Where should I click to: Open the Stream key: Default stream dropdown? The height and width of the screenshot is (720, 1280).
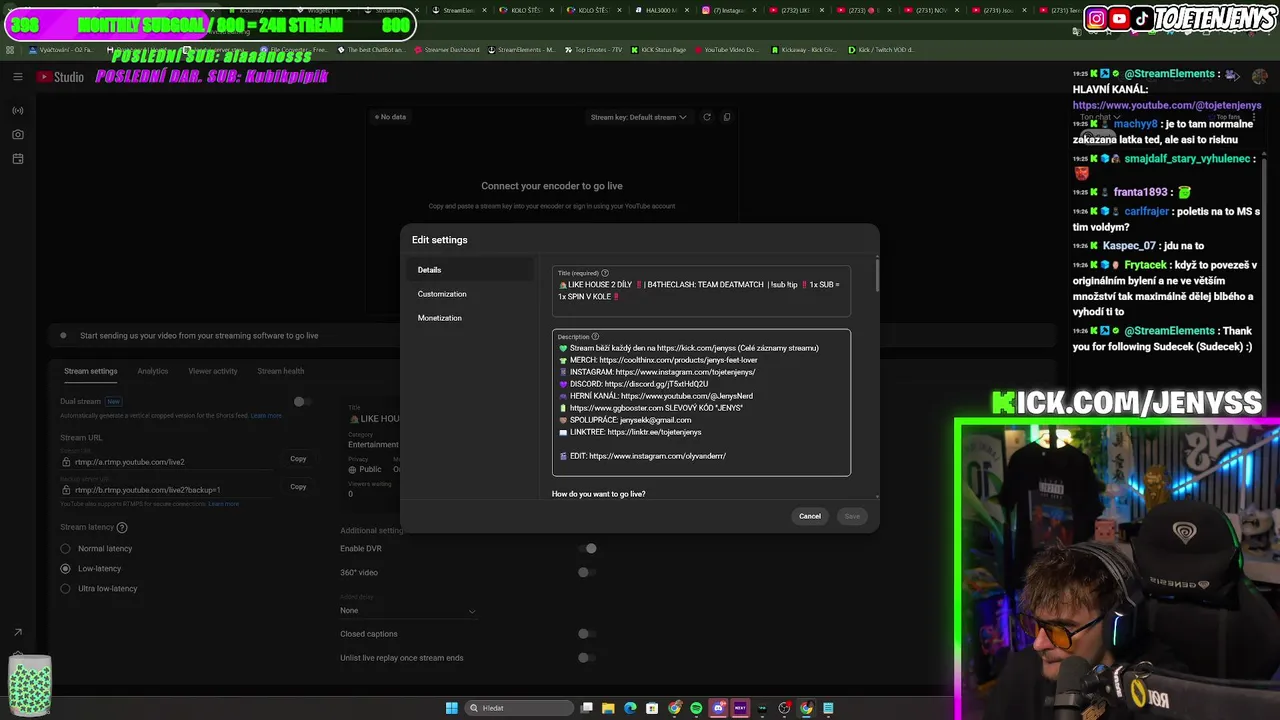point(638,117)
